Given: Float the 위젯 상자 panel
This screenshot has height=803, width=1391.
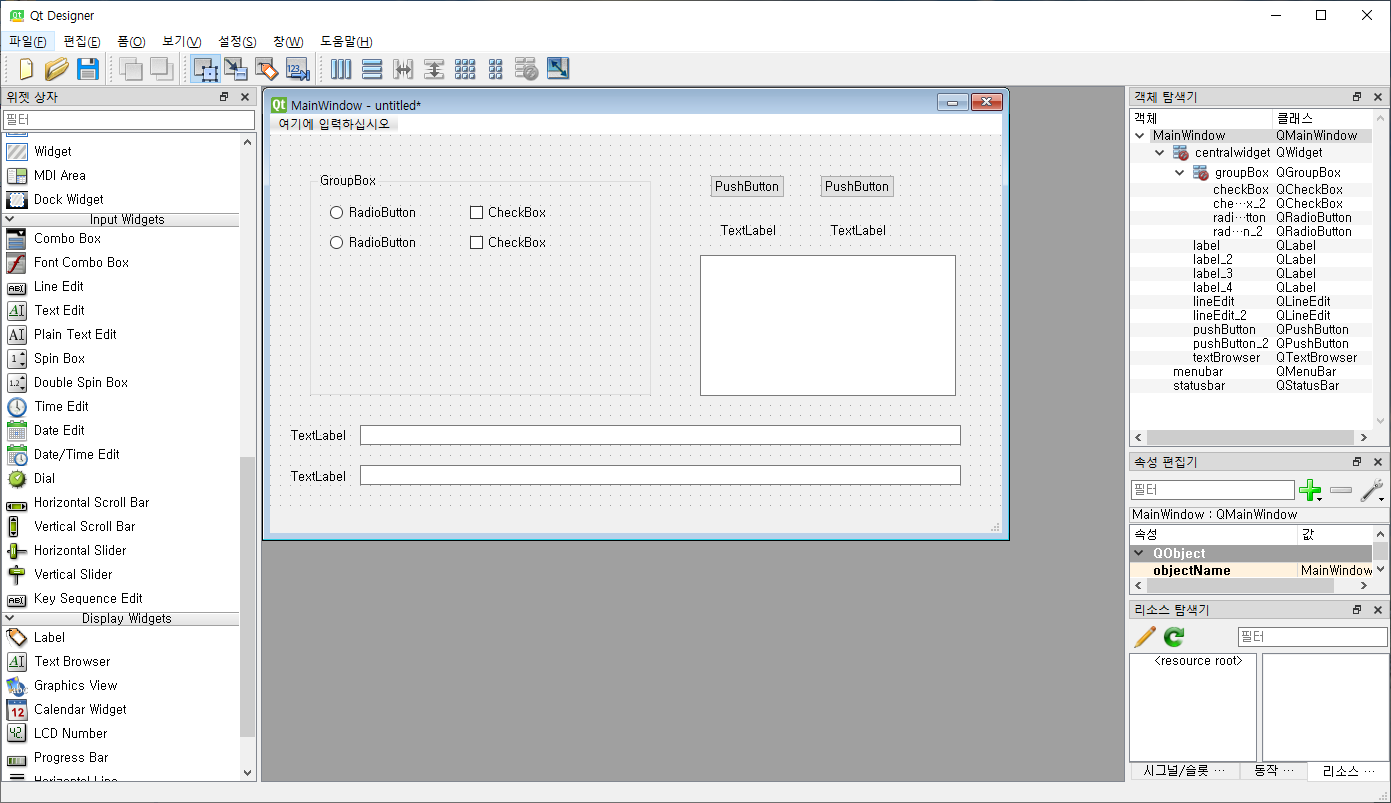Looking at the screenshot, I should click(x=225, y=97).
